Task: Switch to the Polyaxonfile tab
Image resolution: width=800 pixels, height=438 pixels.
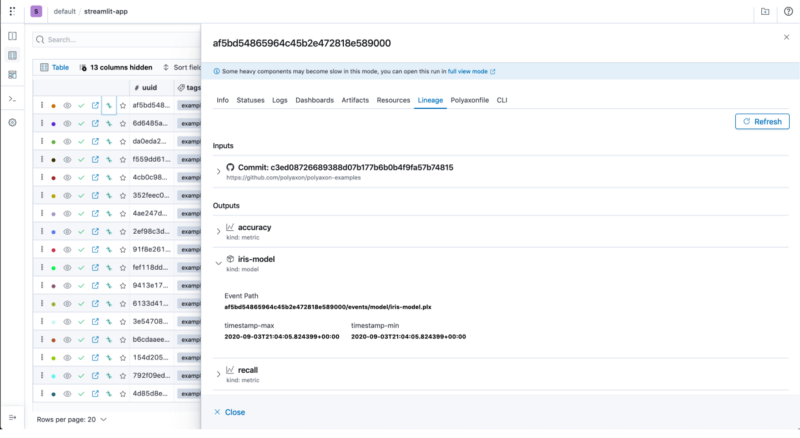Action: (x=469, y=100)
